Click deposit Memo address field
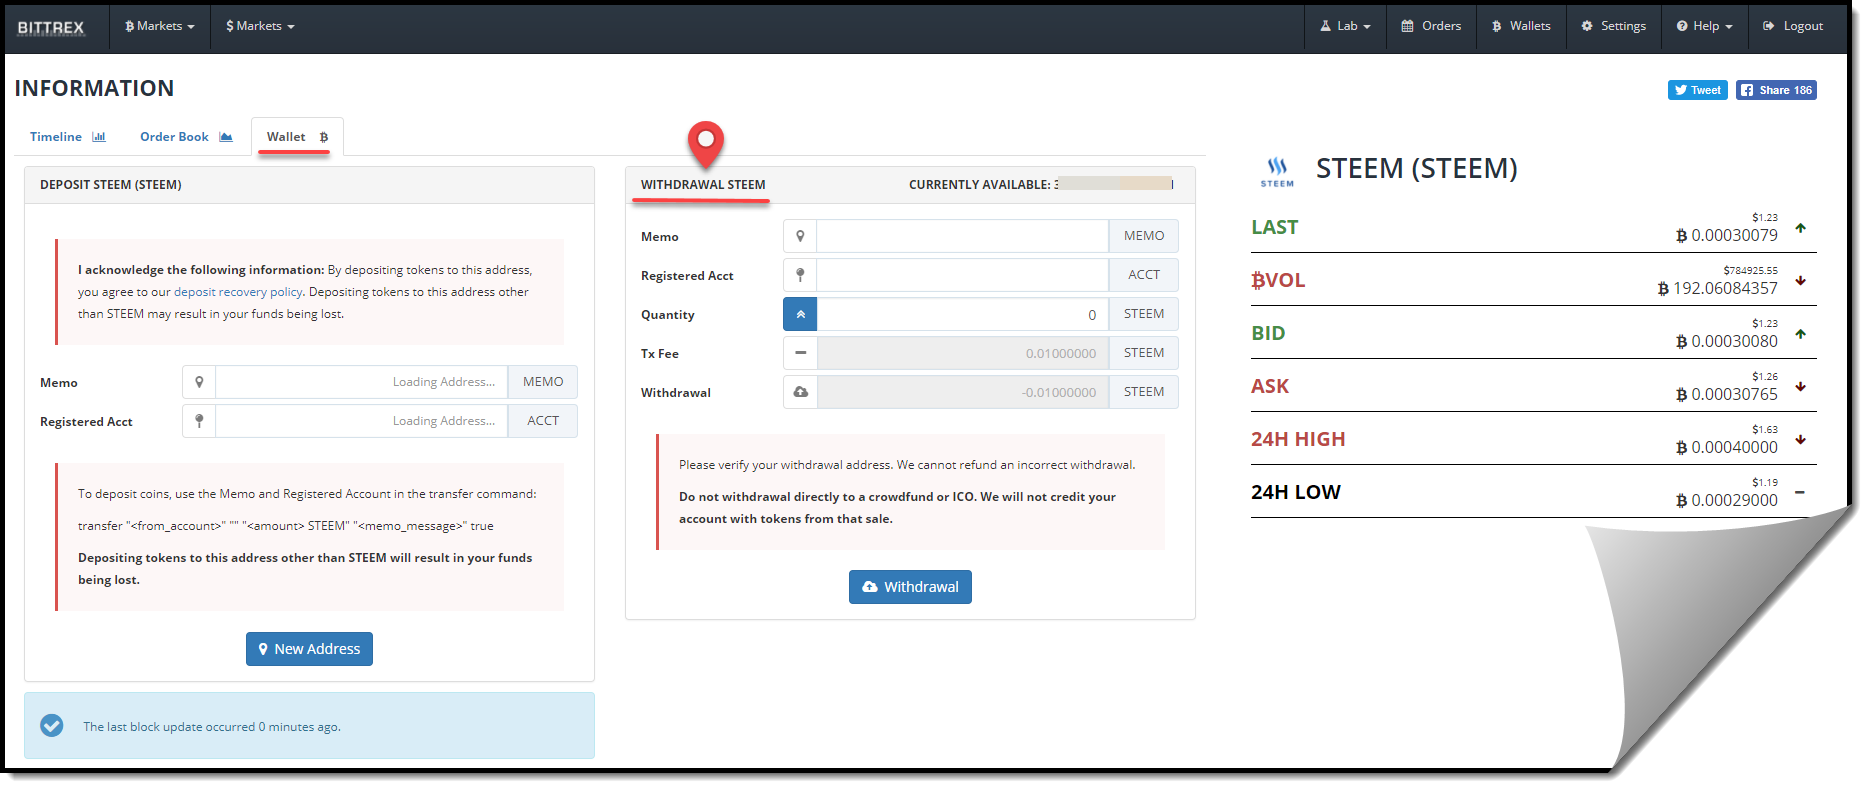 coord(362,382)
